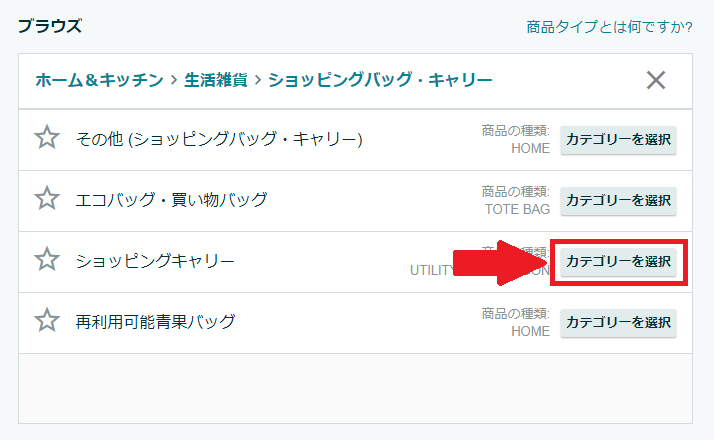Click the 再利用可能青果バッグ item name
Viewport: 714px width, 440px height.
(155, 322)
